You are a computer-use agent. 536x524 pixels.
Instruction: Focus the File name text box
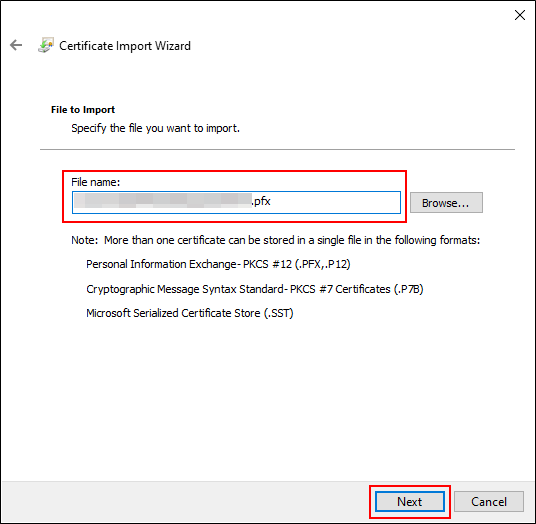click(x=236, y=202)
